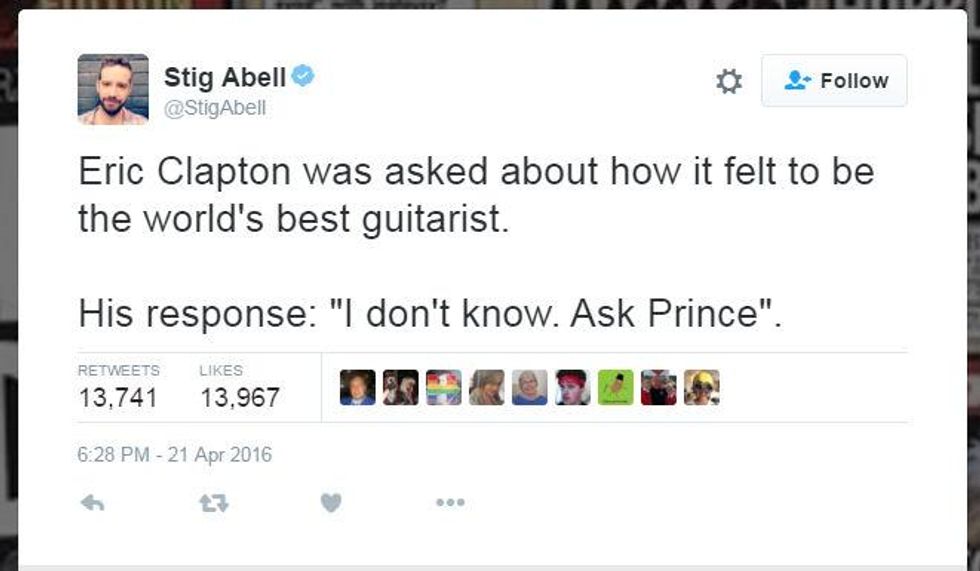The width and height of the screenshot is (980, 571).
Task: Follow Stig Abell
Action: pyautogui.click(x=834, y=81)
